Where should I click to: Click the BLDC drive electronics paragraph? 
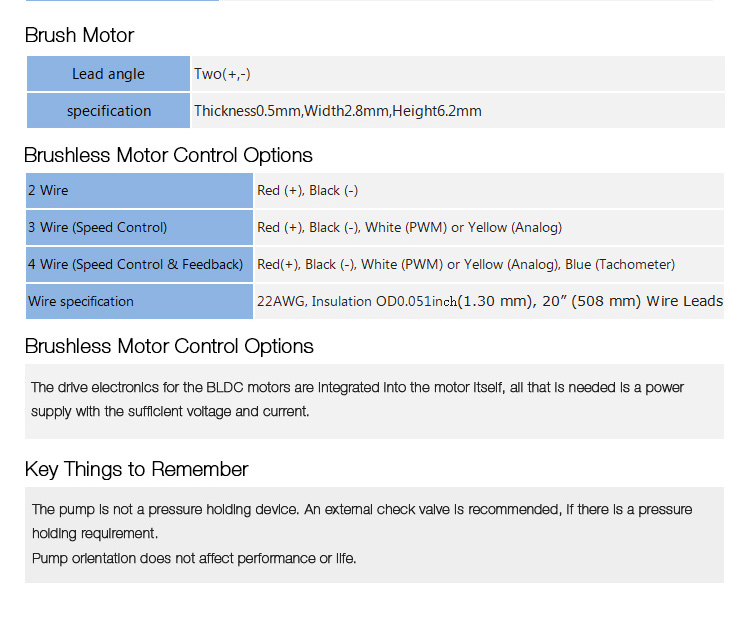357,399
